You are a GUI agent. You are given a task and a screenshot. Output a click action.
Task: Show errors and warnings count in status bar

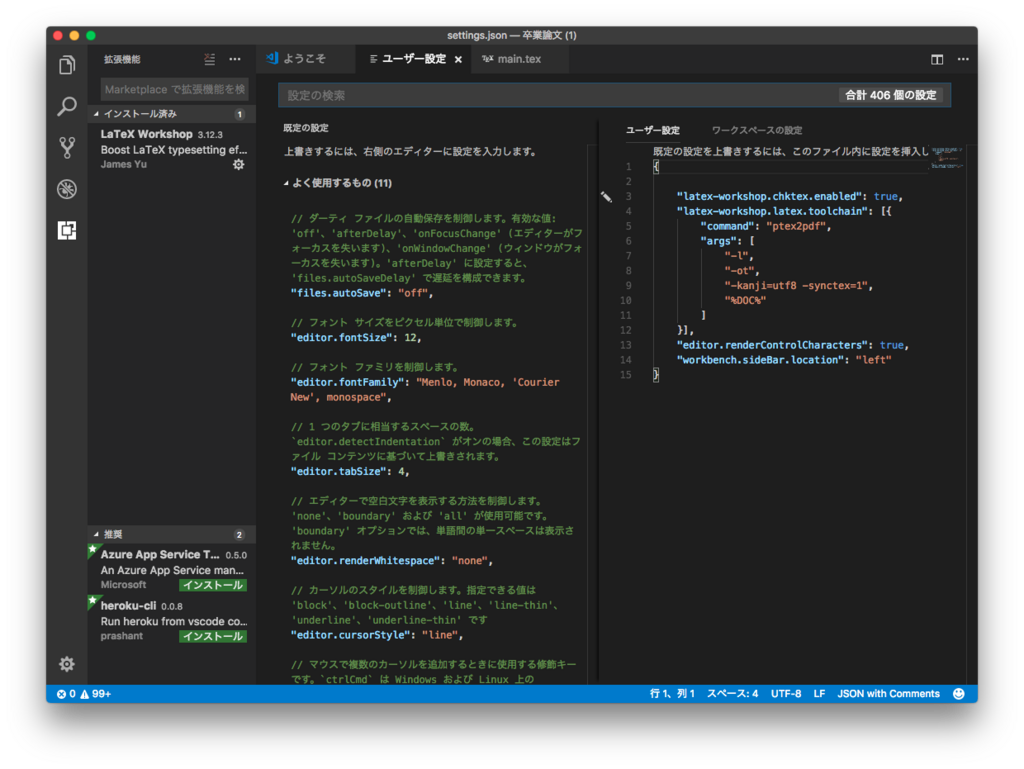pyautogui.click(x=84, y=694)
